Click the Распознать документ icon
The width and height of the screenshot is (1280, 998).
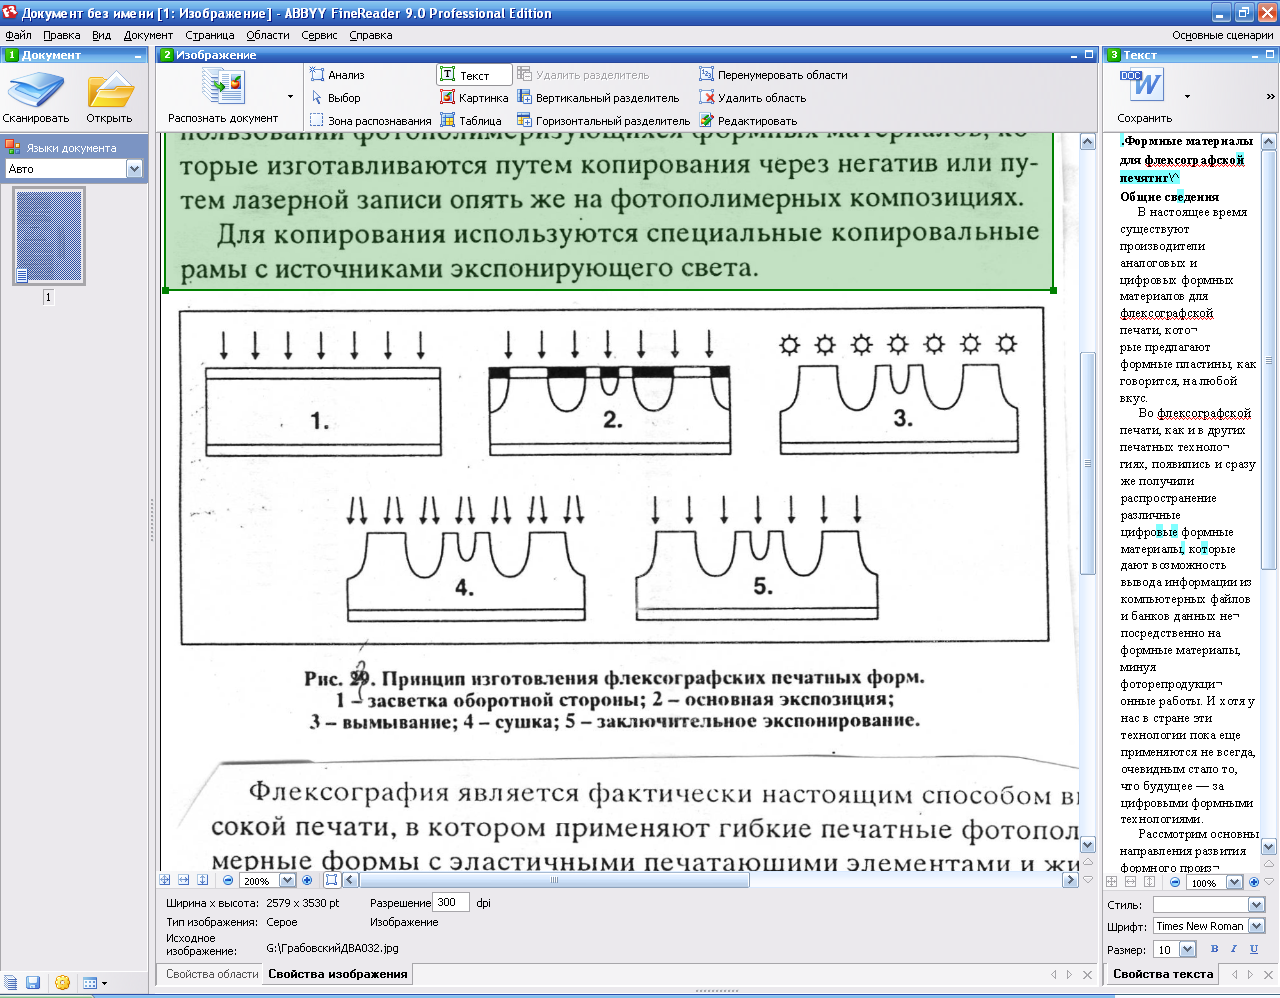(x=223, y=88)
